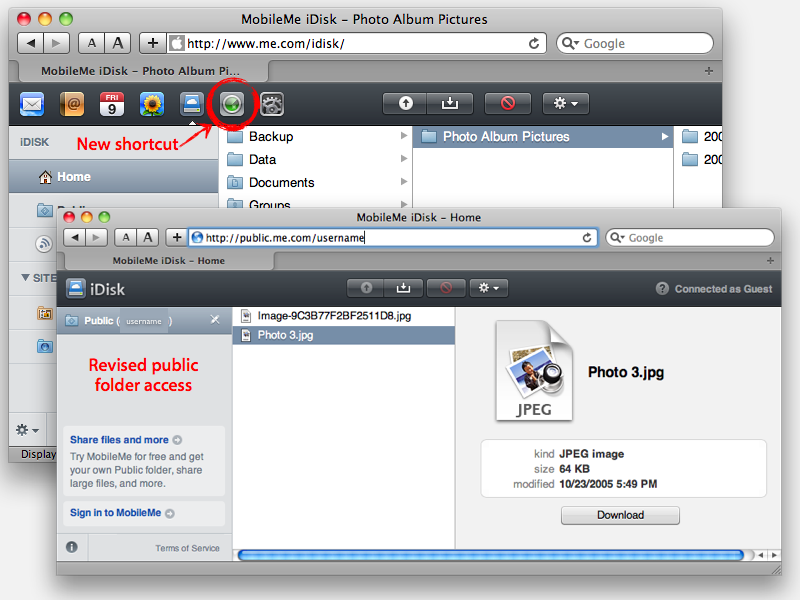
Task: Add bookmark with plus button in the back window
Action: click(153, 43)
